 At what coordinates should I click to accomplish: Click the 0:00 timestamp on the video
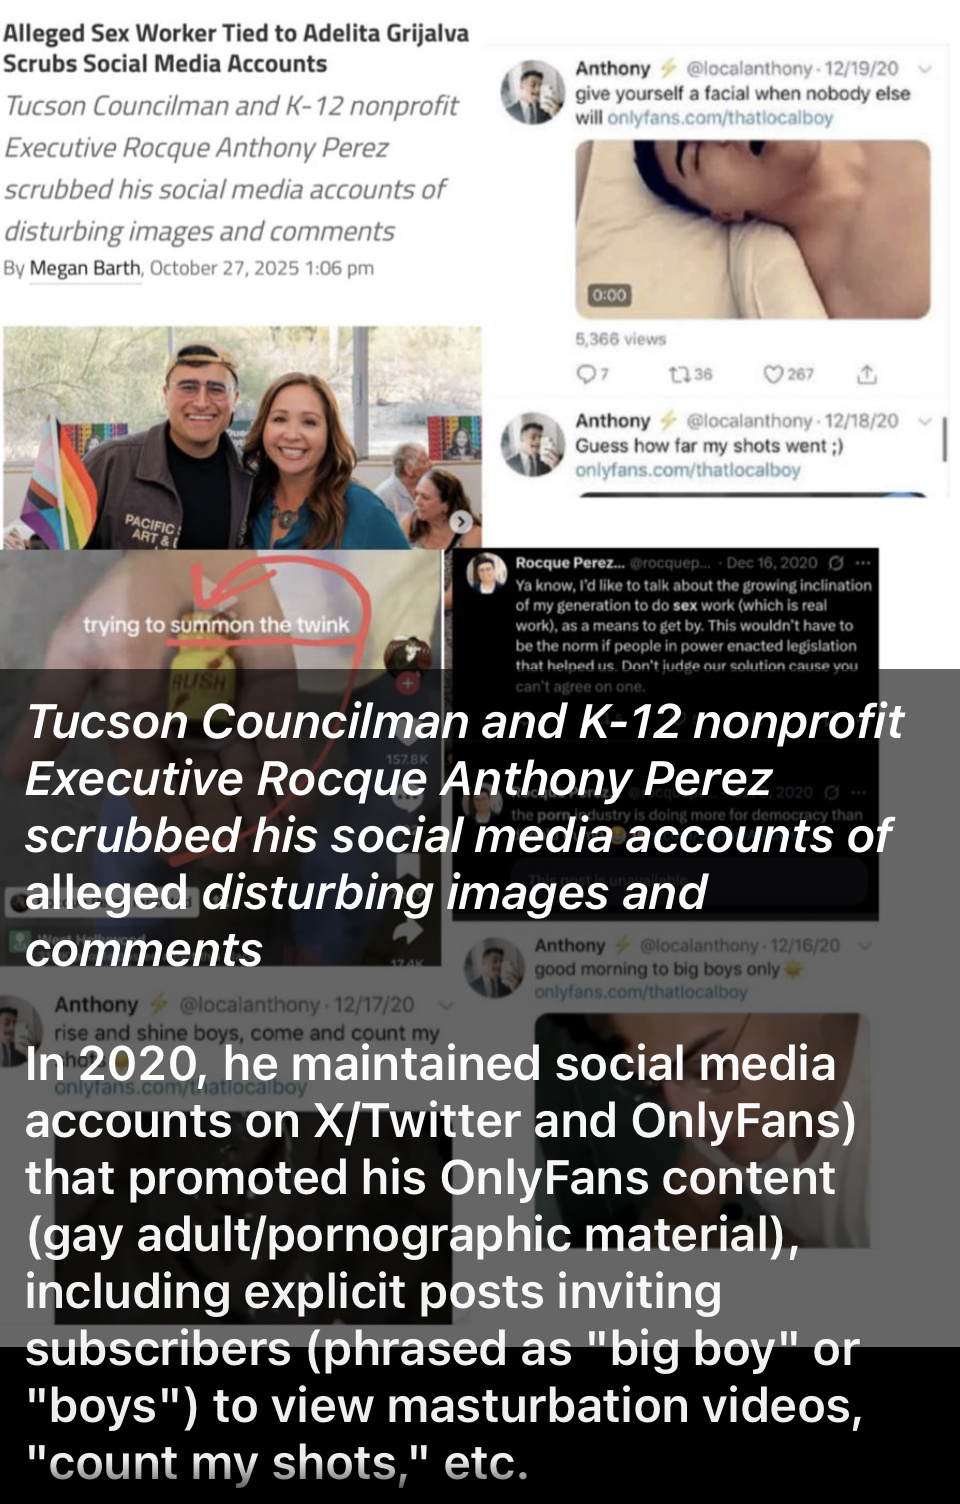coord(609,295)
